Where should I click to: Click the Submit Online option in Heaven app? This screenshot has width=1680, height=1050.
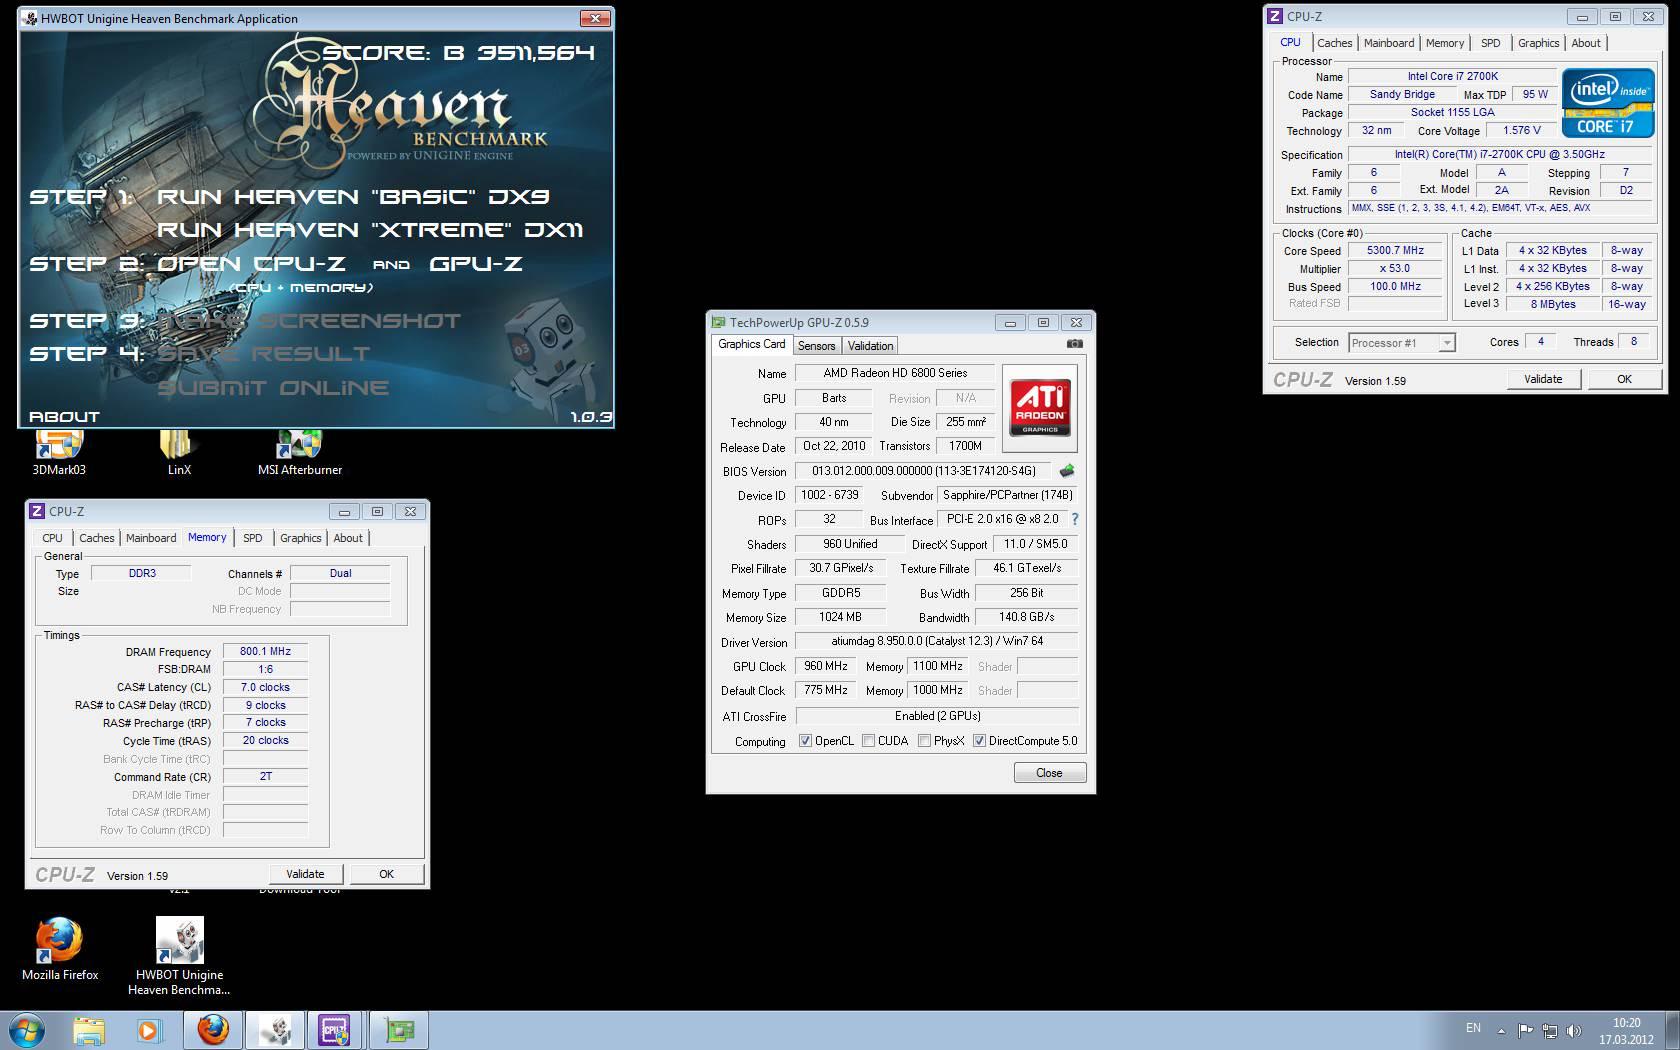(x=273, y=388)
